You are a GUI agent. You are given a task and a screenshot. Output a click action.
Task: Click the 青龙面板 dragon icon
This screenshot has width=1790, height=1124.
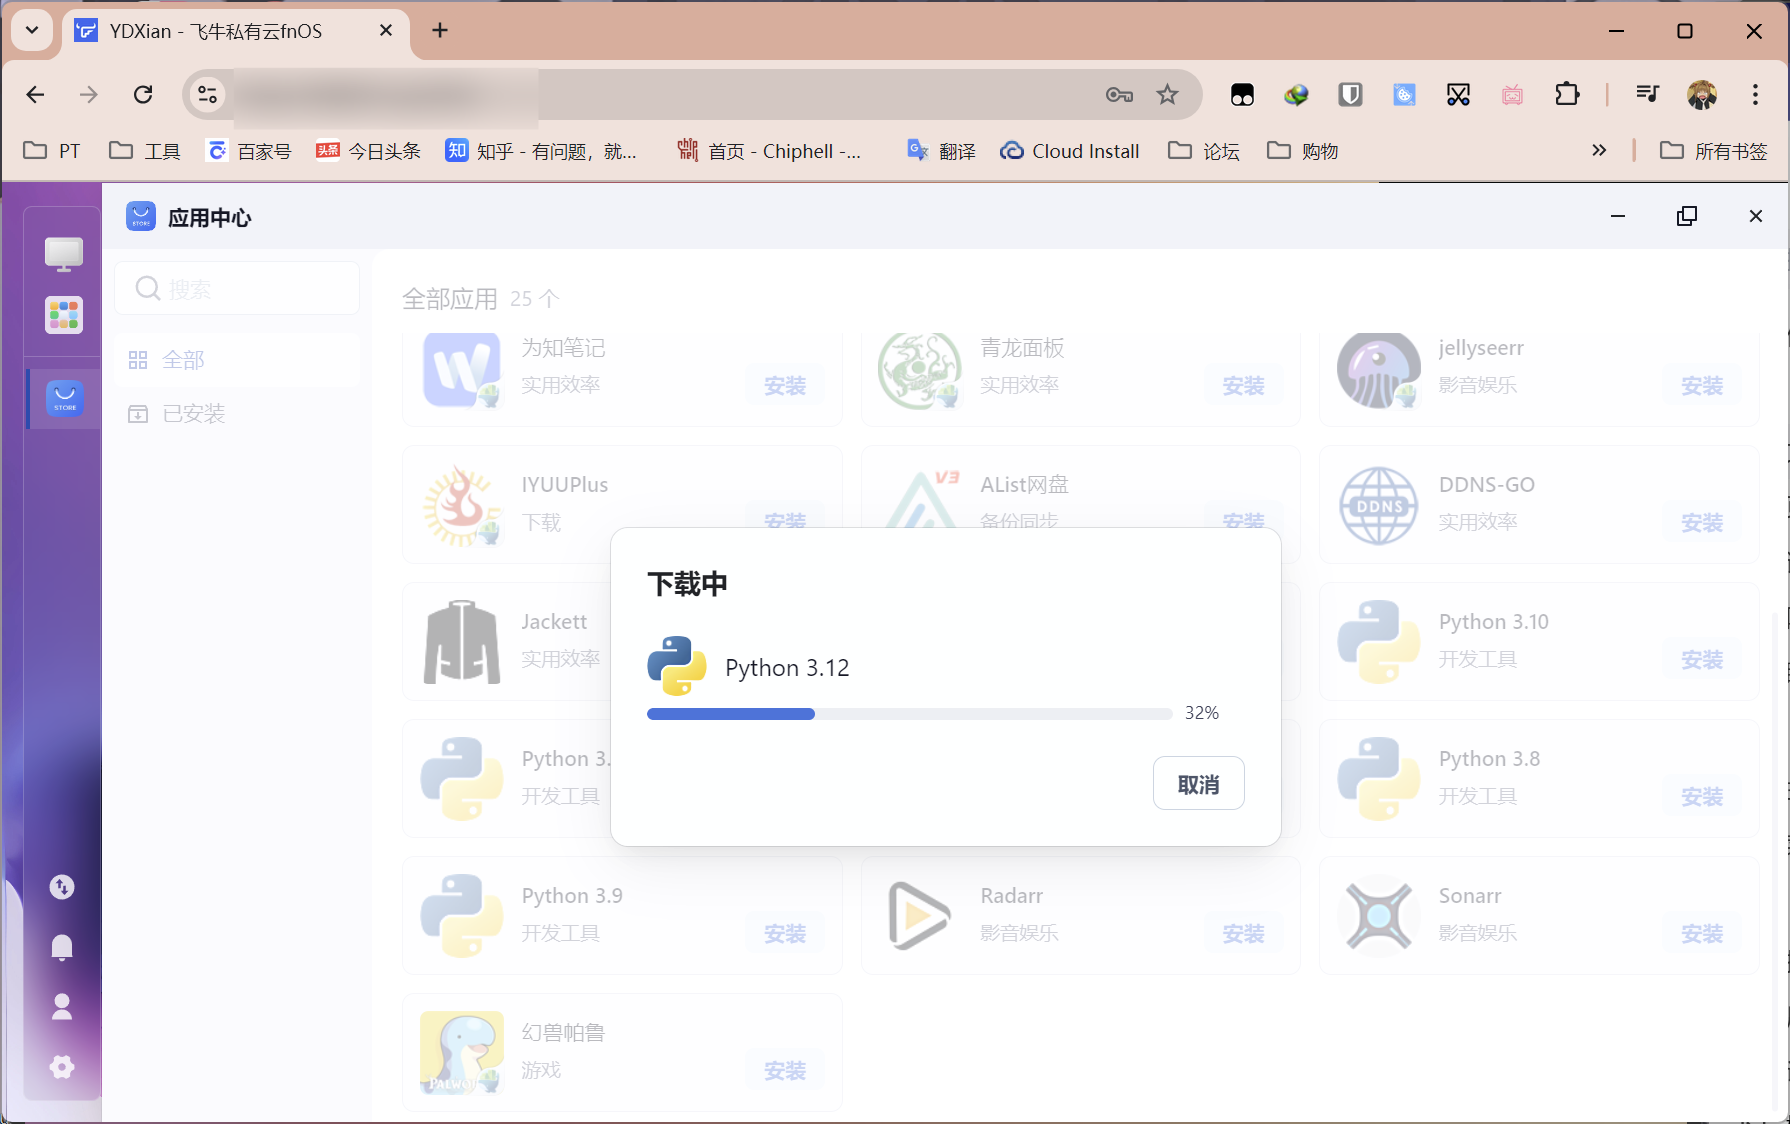coord(919,369)
